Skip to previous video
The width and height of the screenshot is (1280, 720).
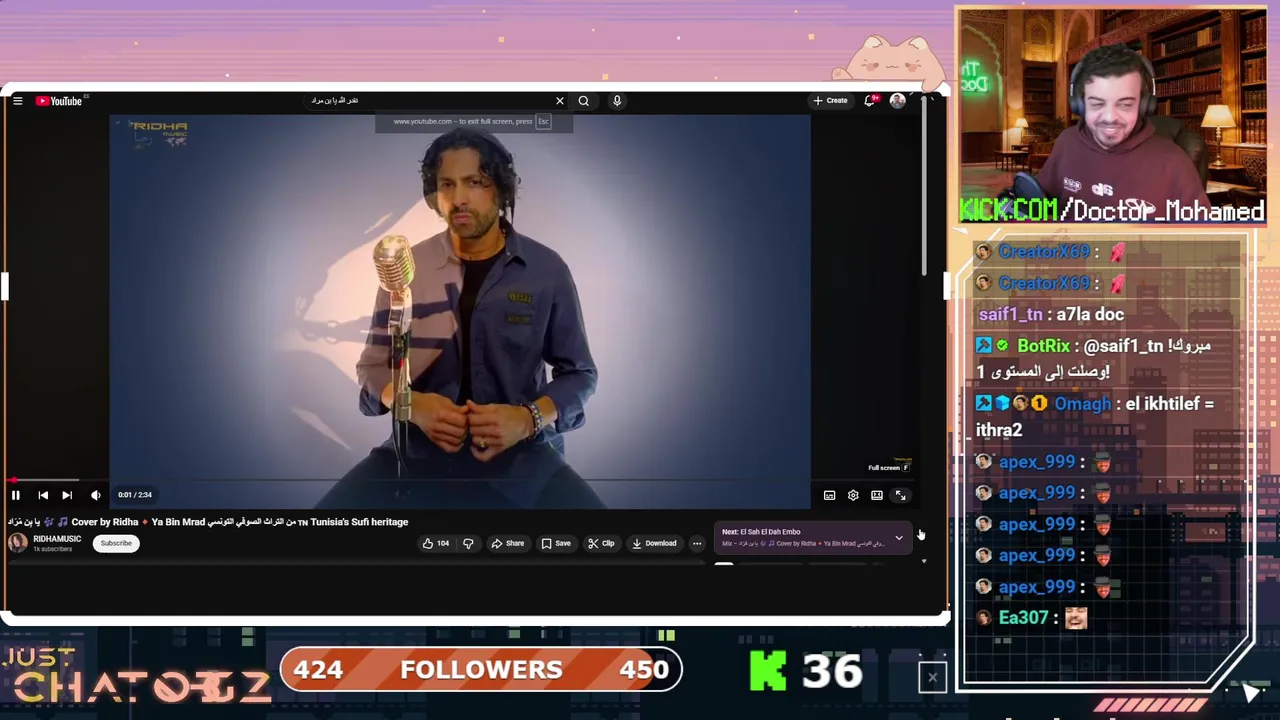43,495
